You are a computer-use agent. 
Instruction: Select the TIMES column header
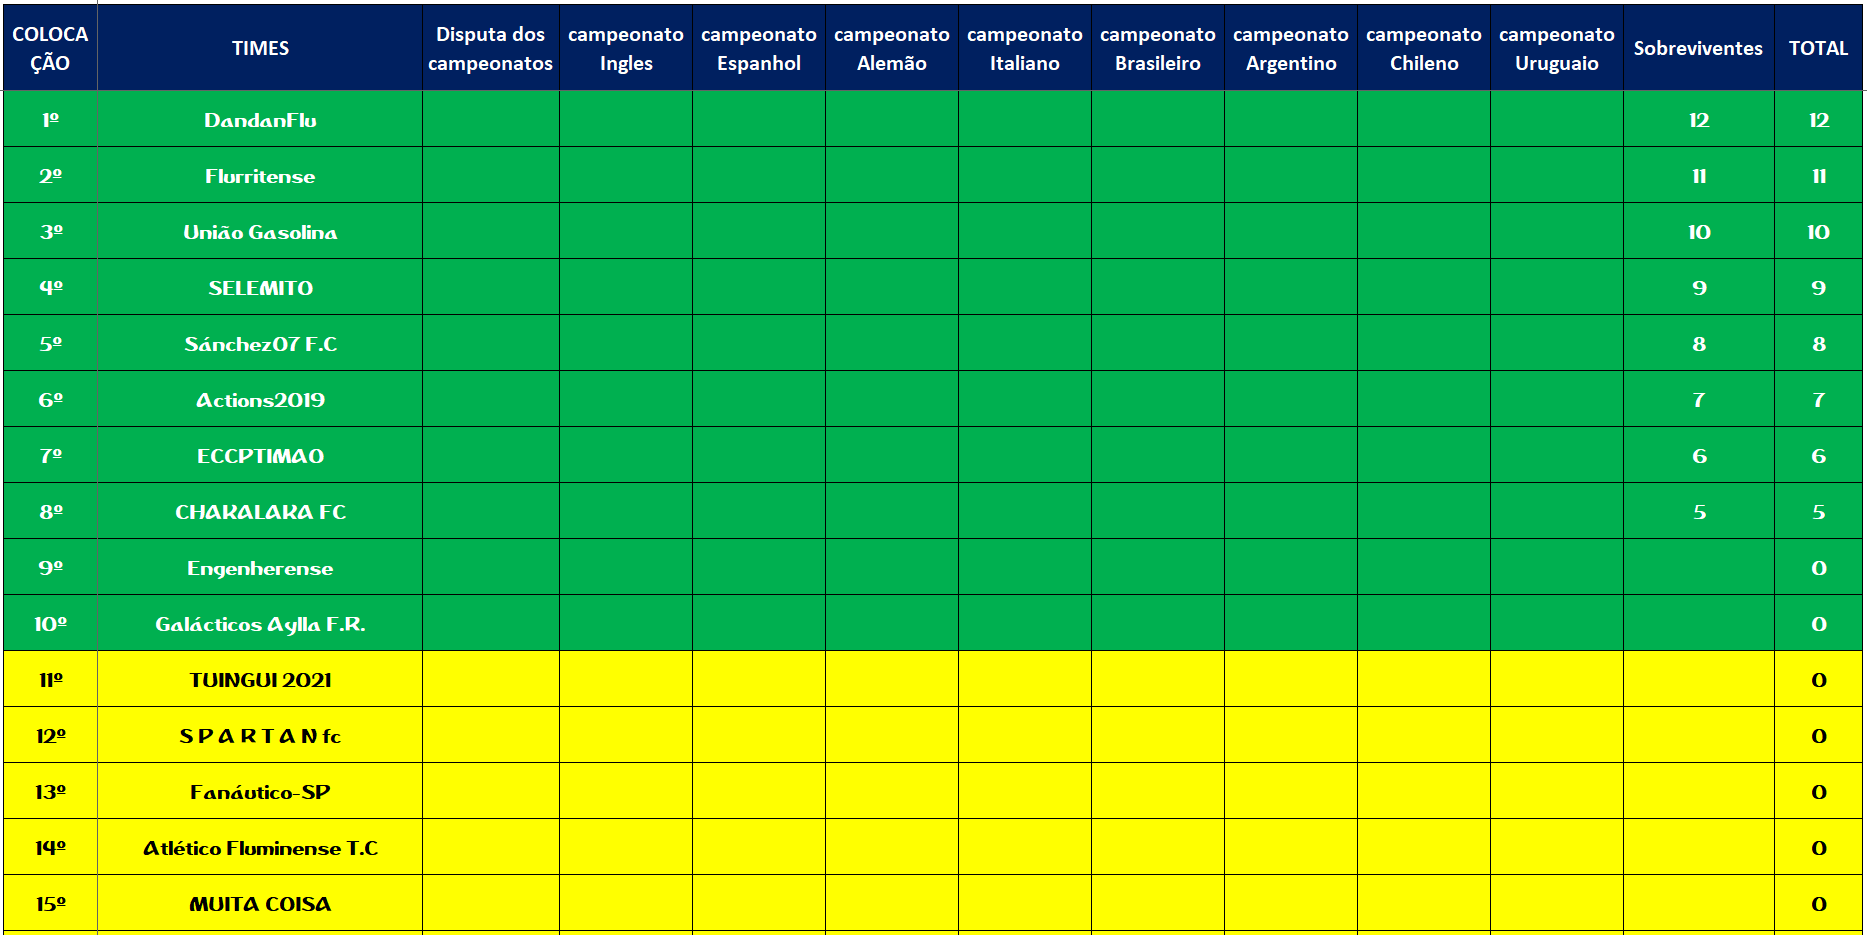pyautogui.click(x=260, y=48)
